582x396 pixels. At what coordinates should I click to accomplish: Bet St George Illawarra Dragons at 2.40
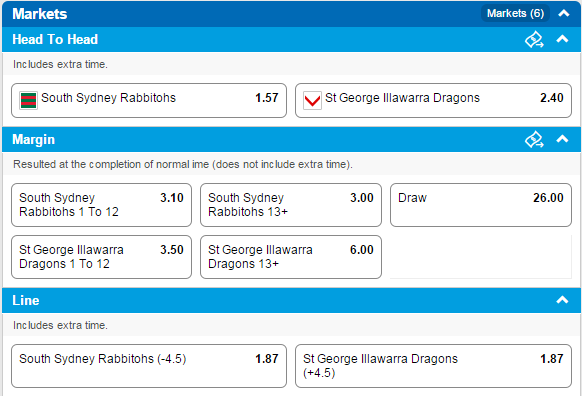pyautogui.click(x=433, y=101)
